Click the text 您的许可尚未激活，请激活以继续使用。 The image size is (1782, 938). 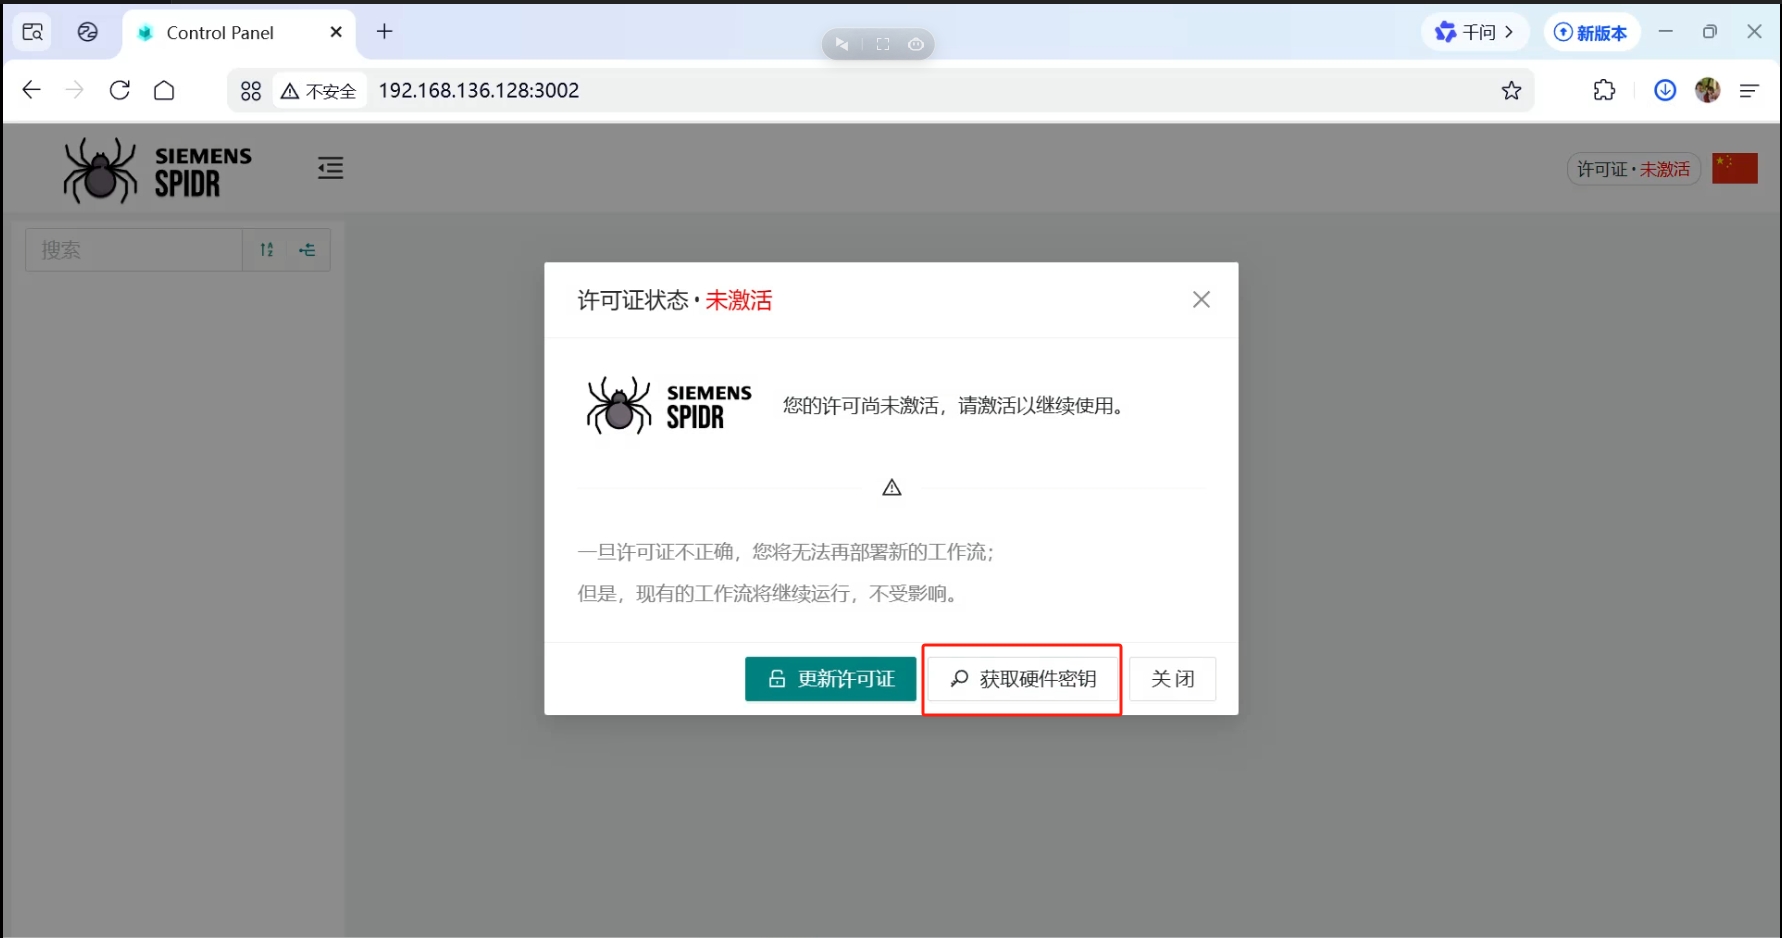point(957,406)
